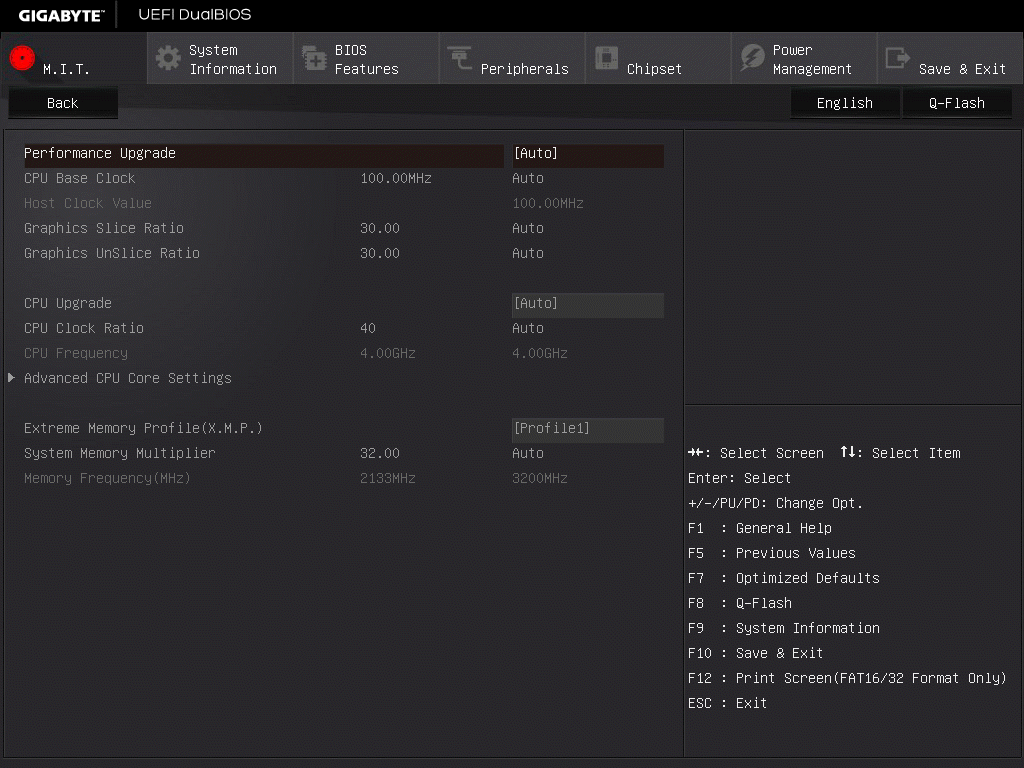Click the BIOS Features chip icon

[x=314, y=58]
